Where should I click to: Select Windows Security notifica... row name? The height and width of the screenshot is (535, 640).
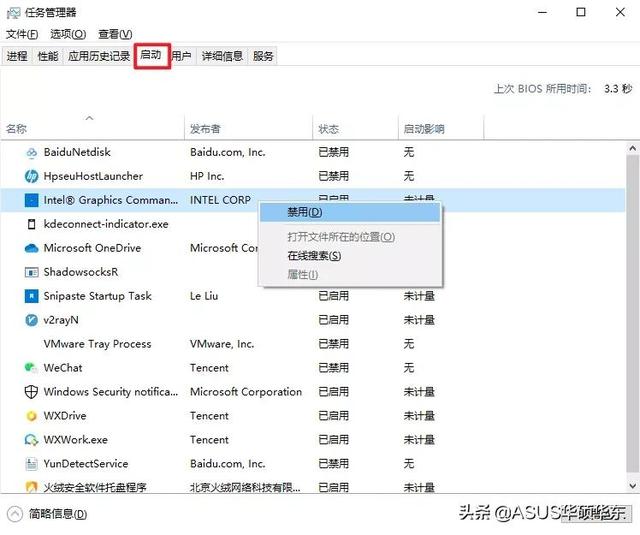pyautogui.click(x=111, y=392)
